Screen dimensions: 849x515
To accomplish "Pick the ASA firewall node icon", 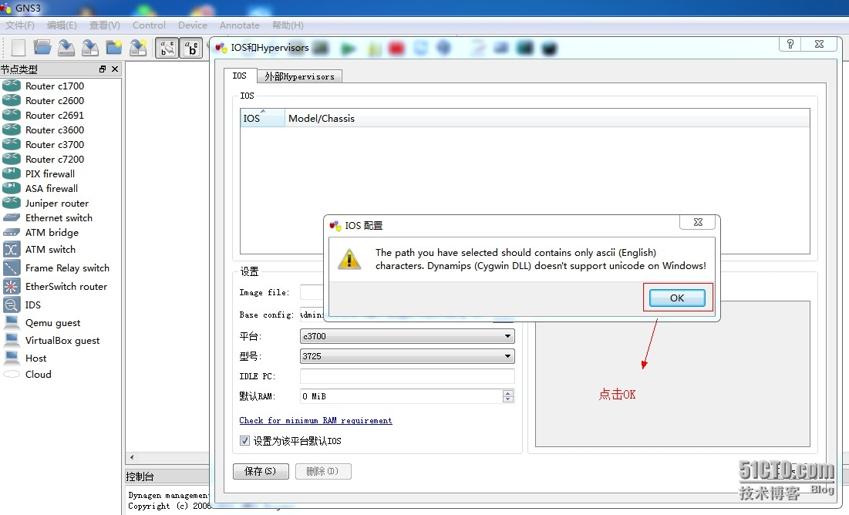I will (11, 188).
